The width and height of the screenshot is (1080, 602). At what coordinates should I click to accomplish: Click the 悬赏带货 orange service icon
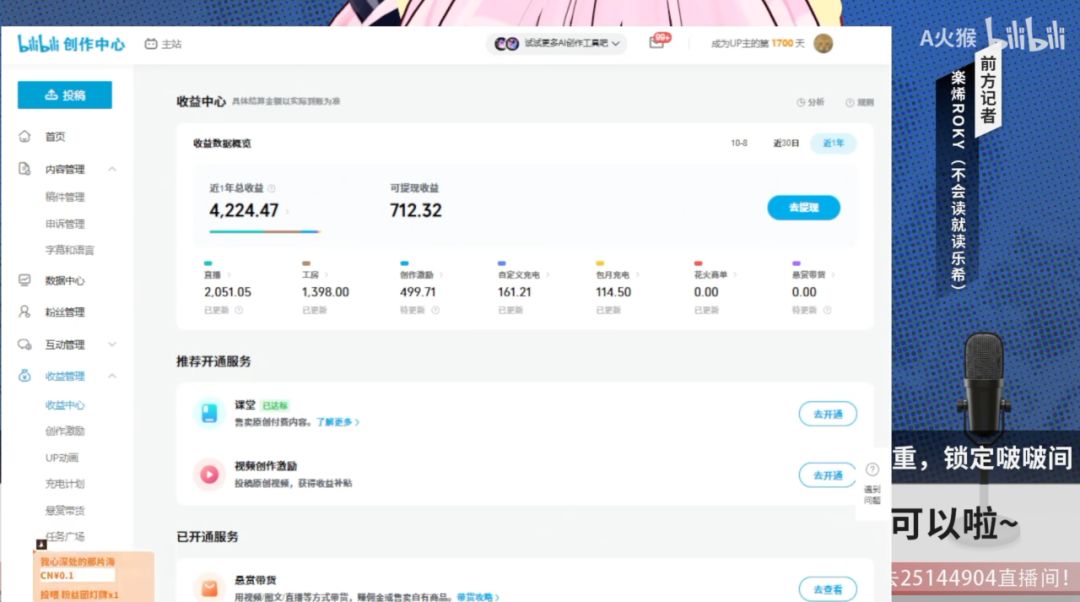[209, 588]
